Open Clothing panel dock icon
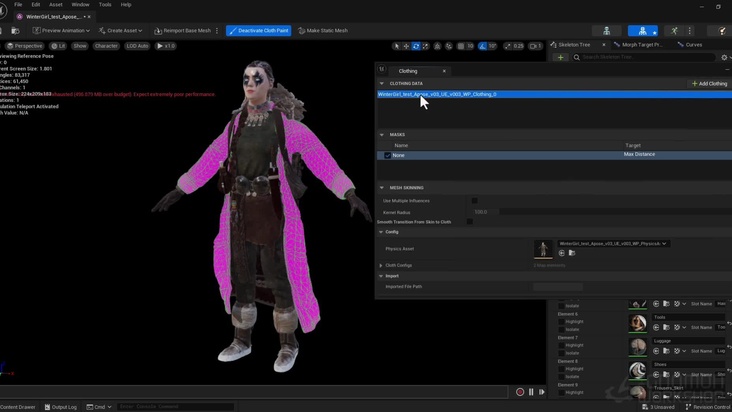 [x=382, y=69]
